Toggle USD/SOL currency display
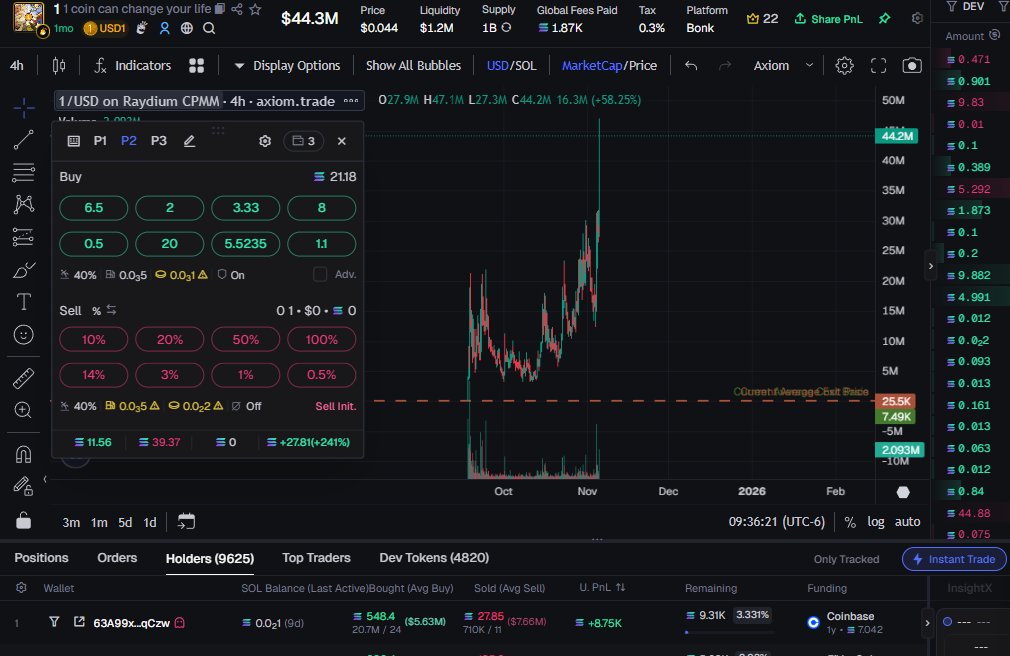 click(511, 66)
